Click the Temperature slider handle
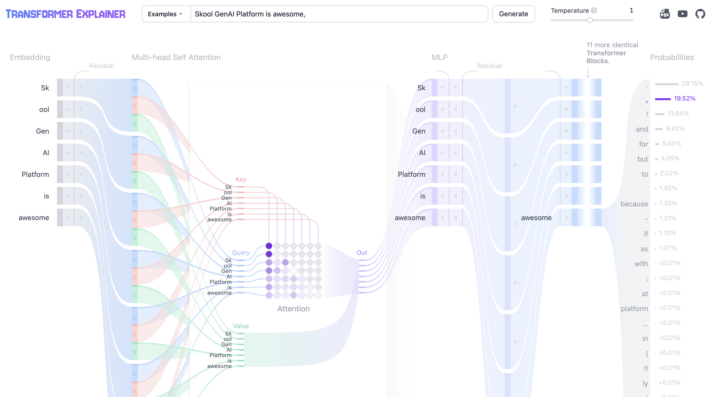This screenshot has height=397, width=720. tap(590, 20)
